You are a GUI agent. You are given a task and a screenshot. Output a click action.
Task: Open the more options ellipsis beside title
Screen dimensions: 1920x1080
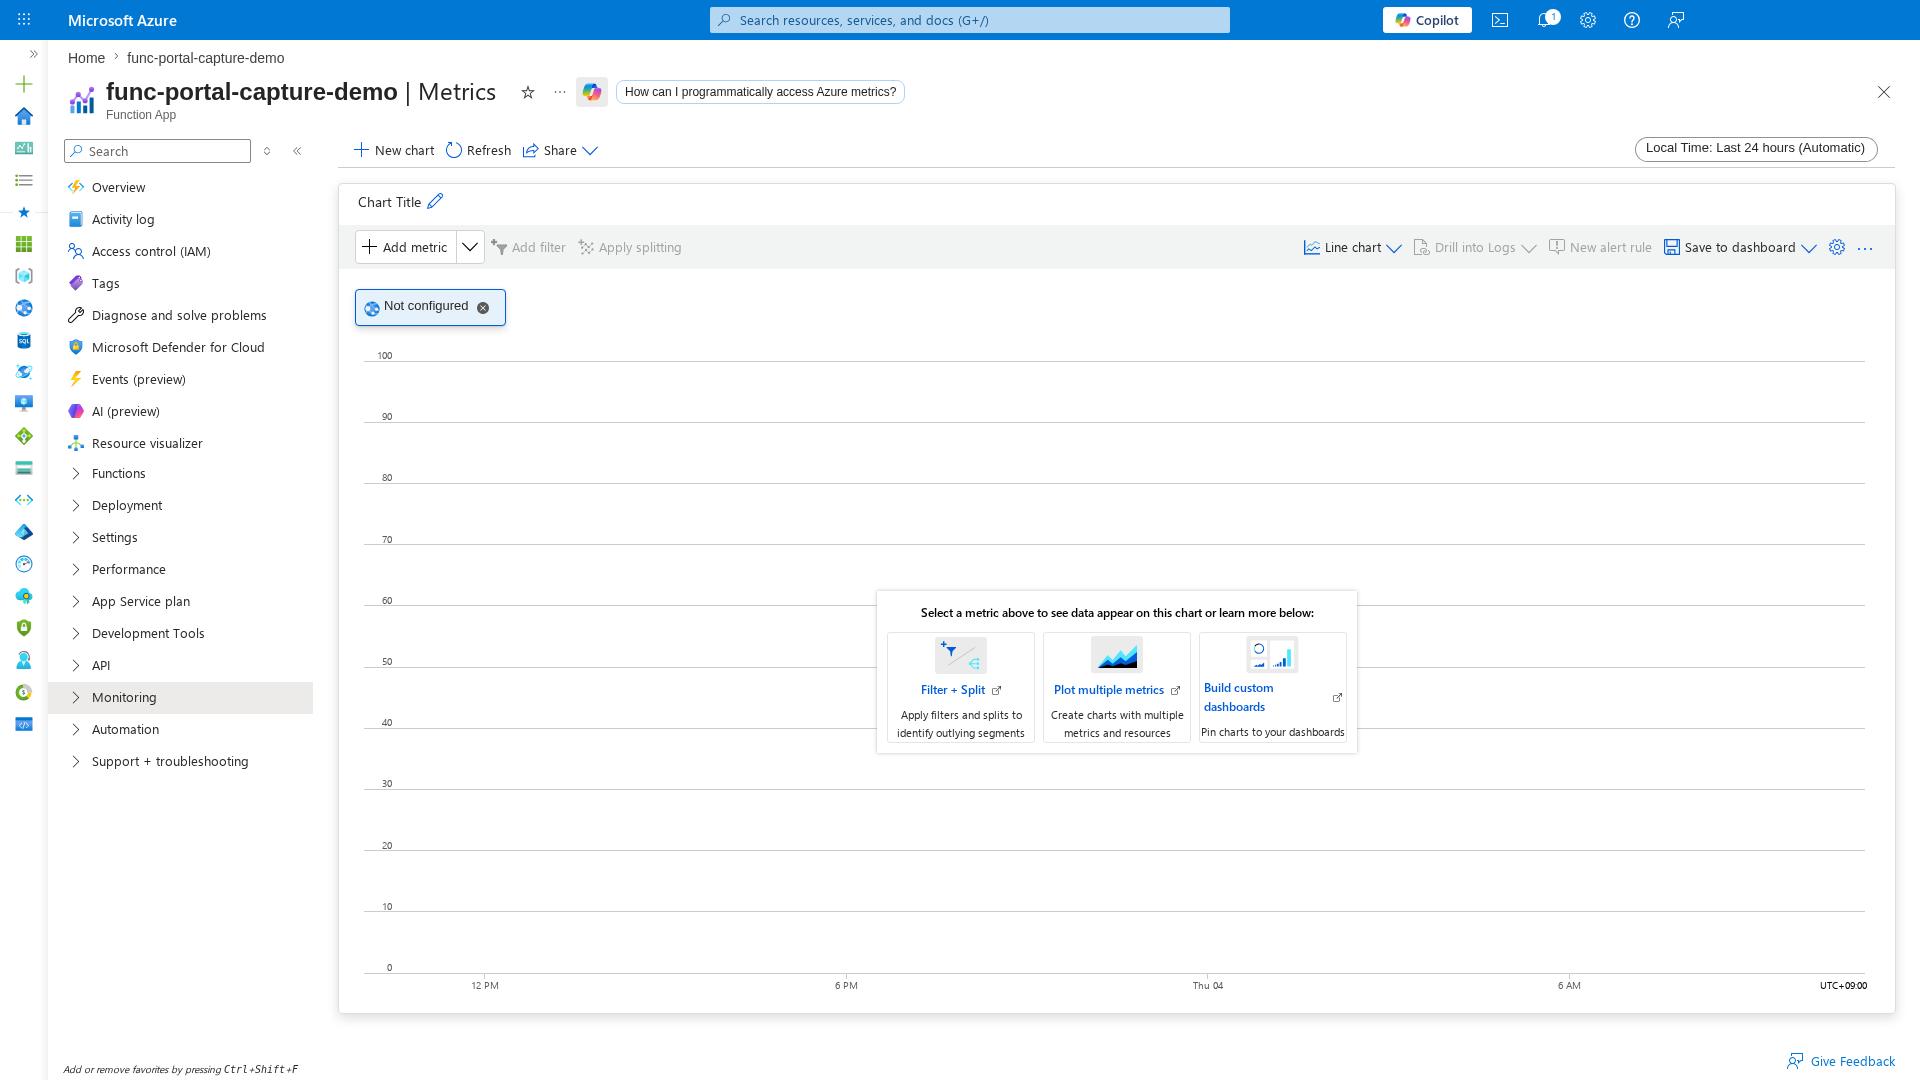[x=560, y=92]
